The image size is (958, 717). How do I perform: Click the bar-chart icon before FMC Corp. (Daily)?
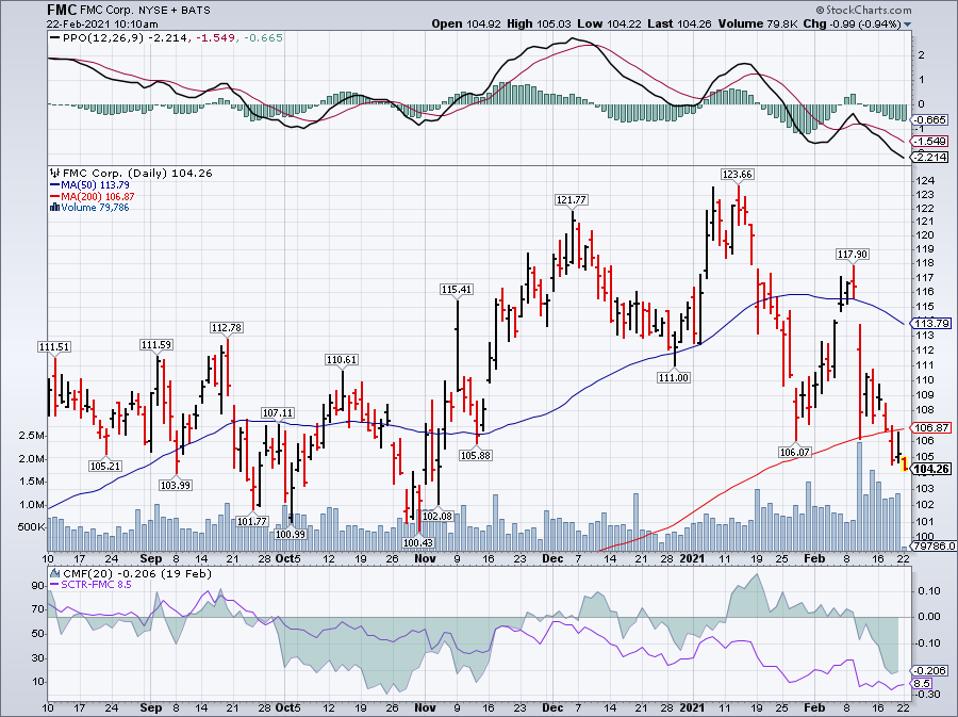click(x=55, y=173)
